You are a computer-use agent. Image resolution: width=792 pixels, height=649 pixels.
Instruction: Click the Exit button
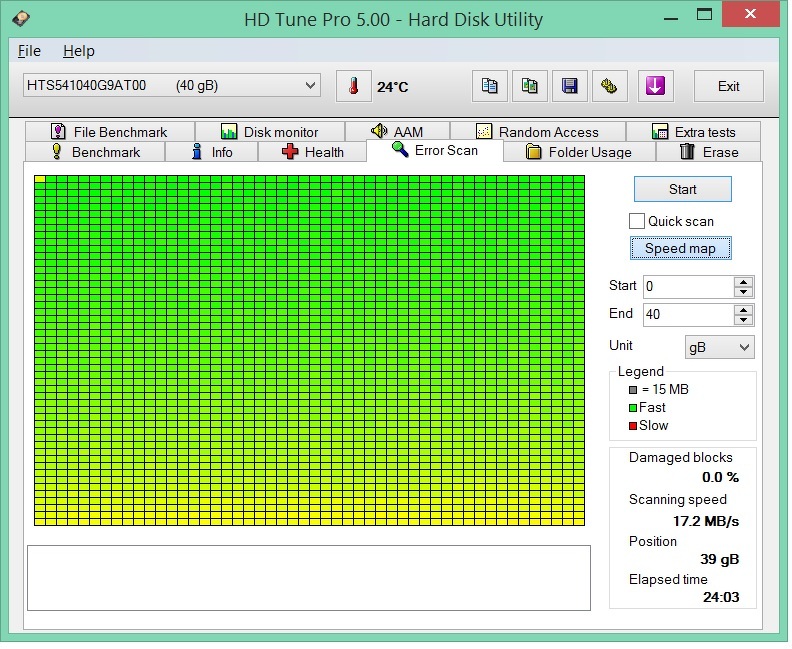pos(728,86)
